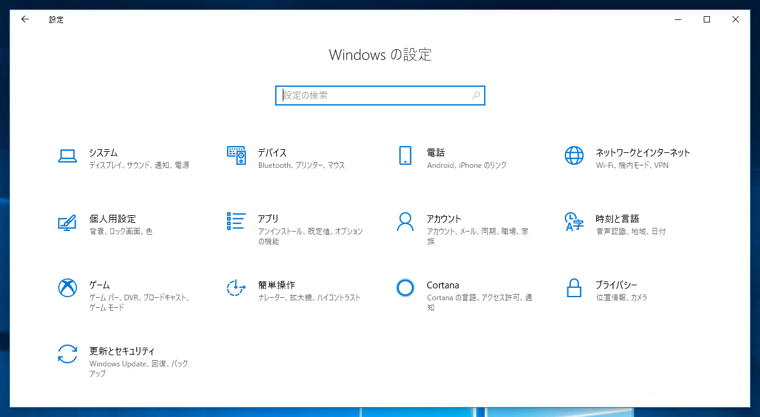760x417 pixels.
Task: Open the 更新とセキュリティ sync arrows icon
Action: coord(67,354)
